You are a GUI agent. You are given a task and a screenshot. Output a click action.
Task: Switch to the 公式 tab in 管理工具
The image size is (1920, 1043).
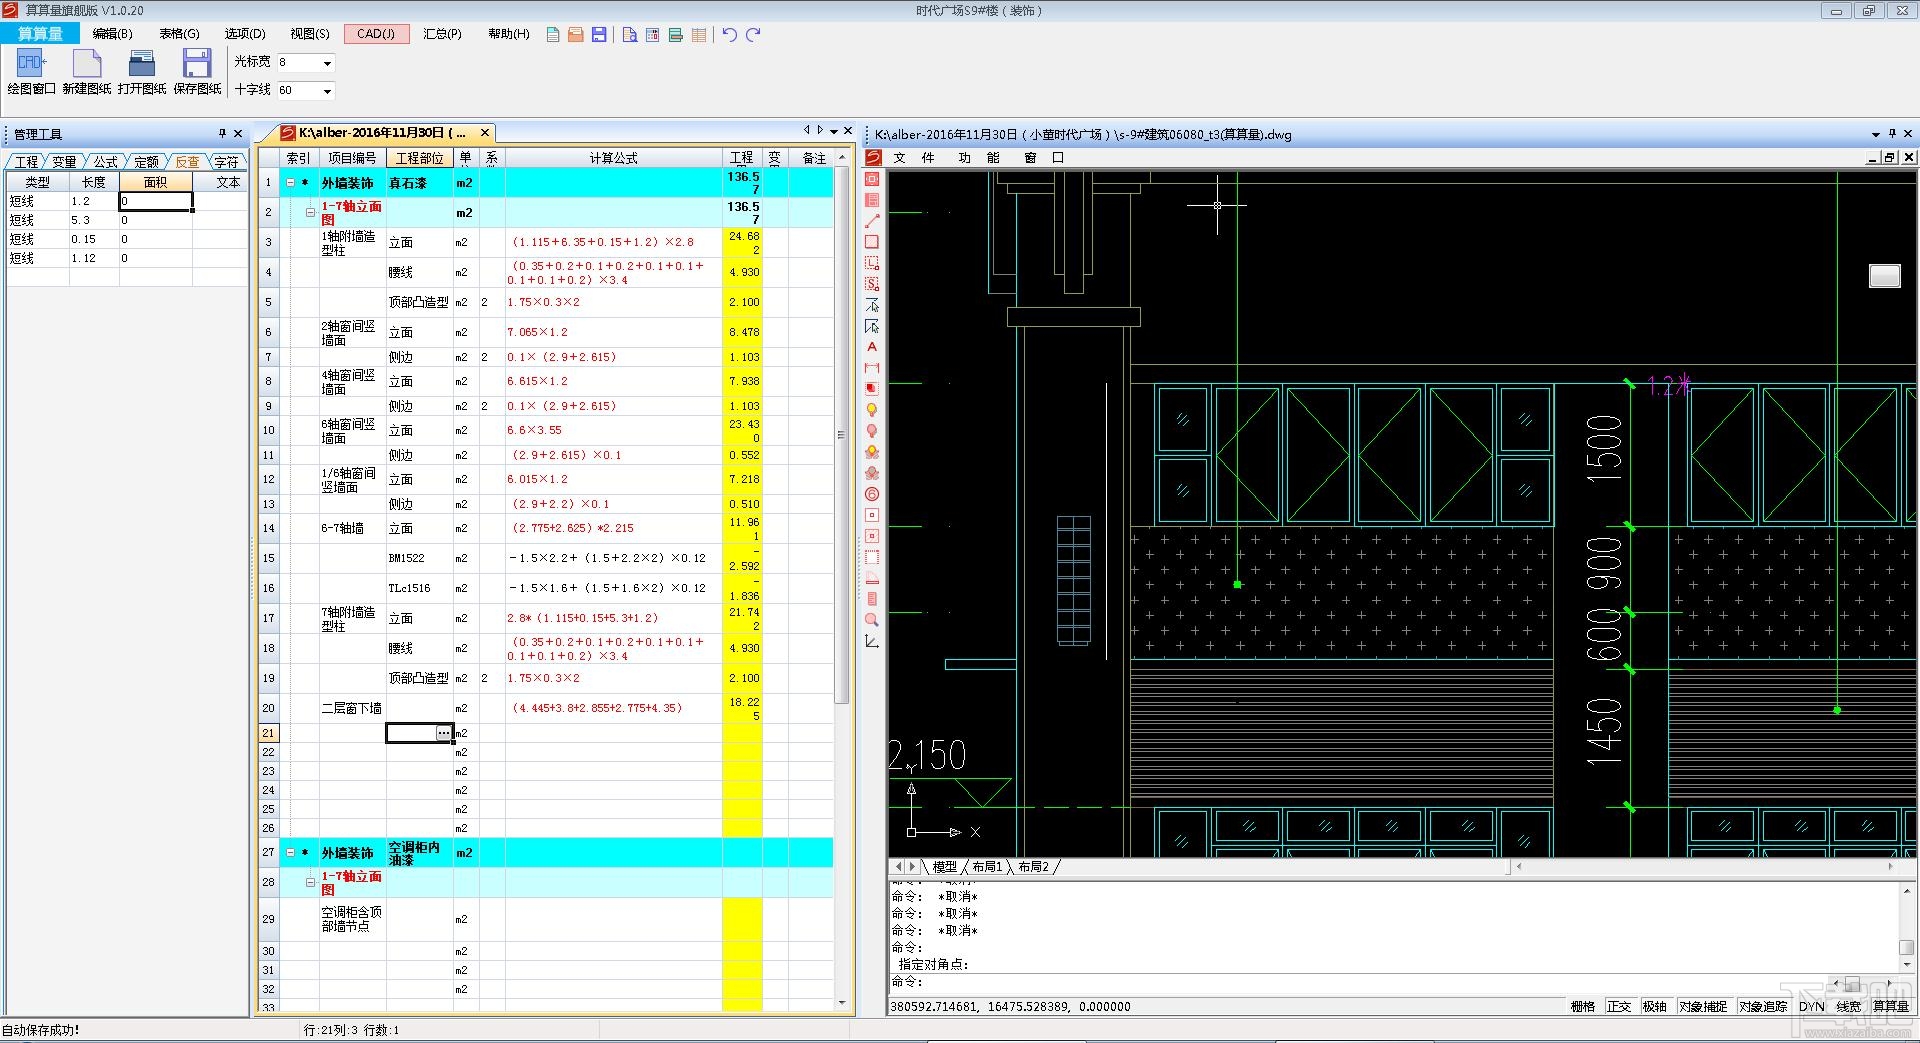(105, 161)
